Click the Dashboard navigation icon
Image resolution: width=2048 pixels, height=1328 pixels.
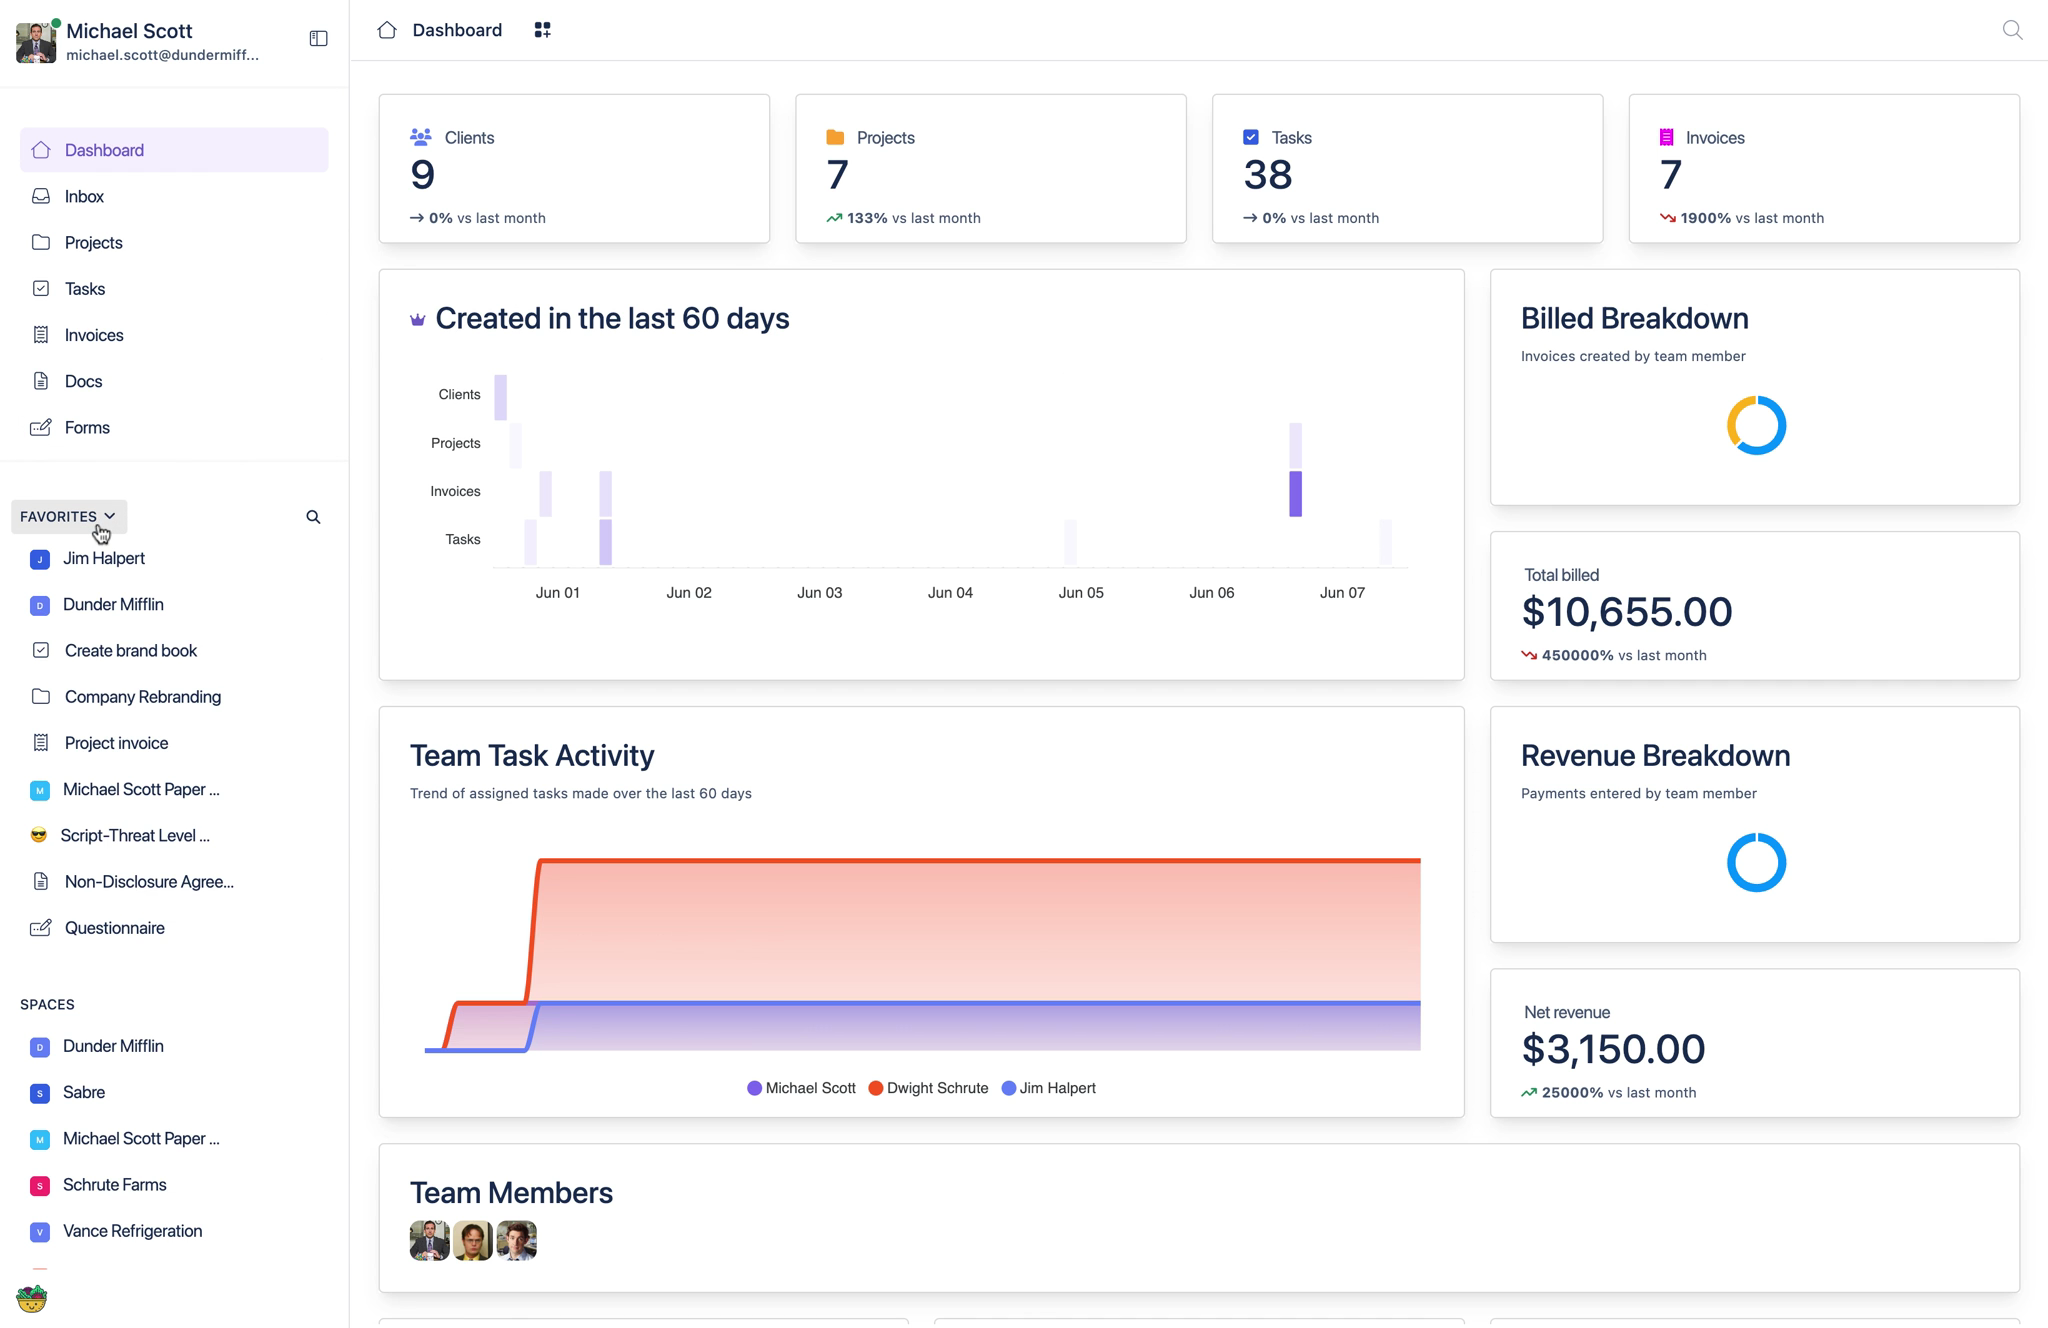point(40,149)
